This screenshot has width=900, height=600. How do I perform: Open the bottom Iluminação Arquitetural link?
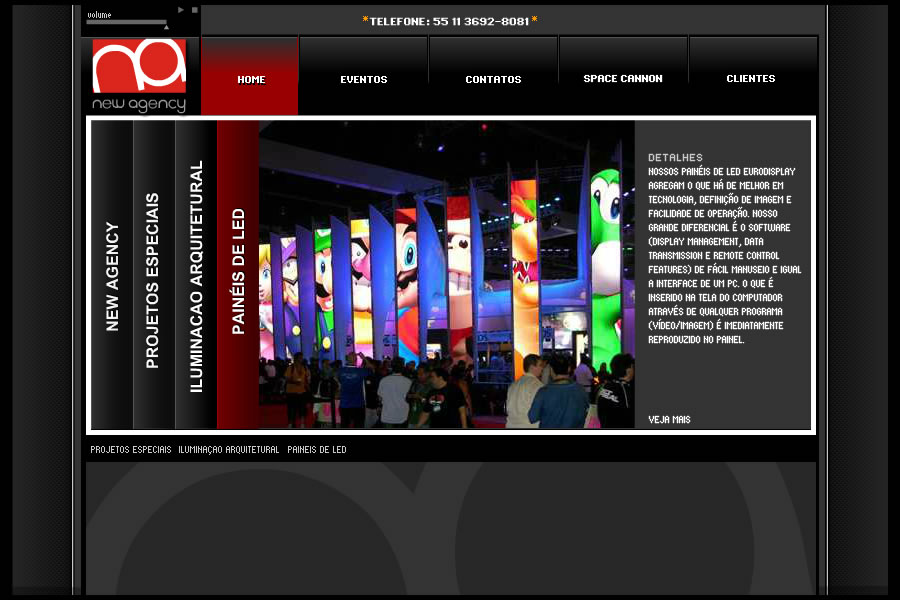[x=228, y=450]
